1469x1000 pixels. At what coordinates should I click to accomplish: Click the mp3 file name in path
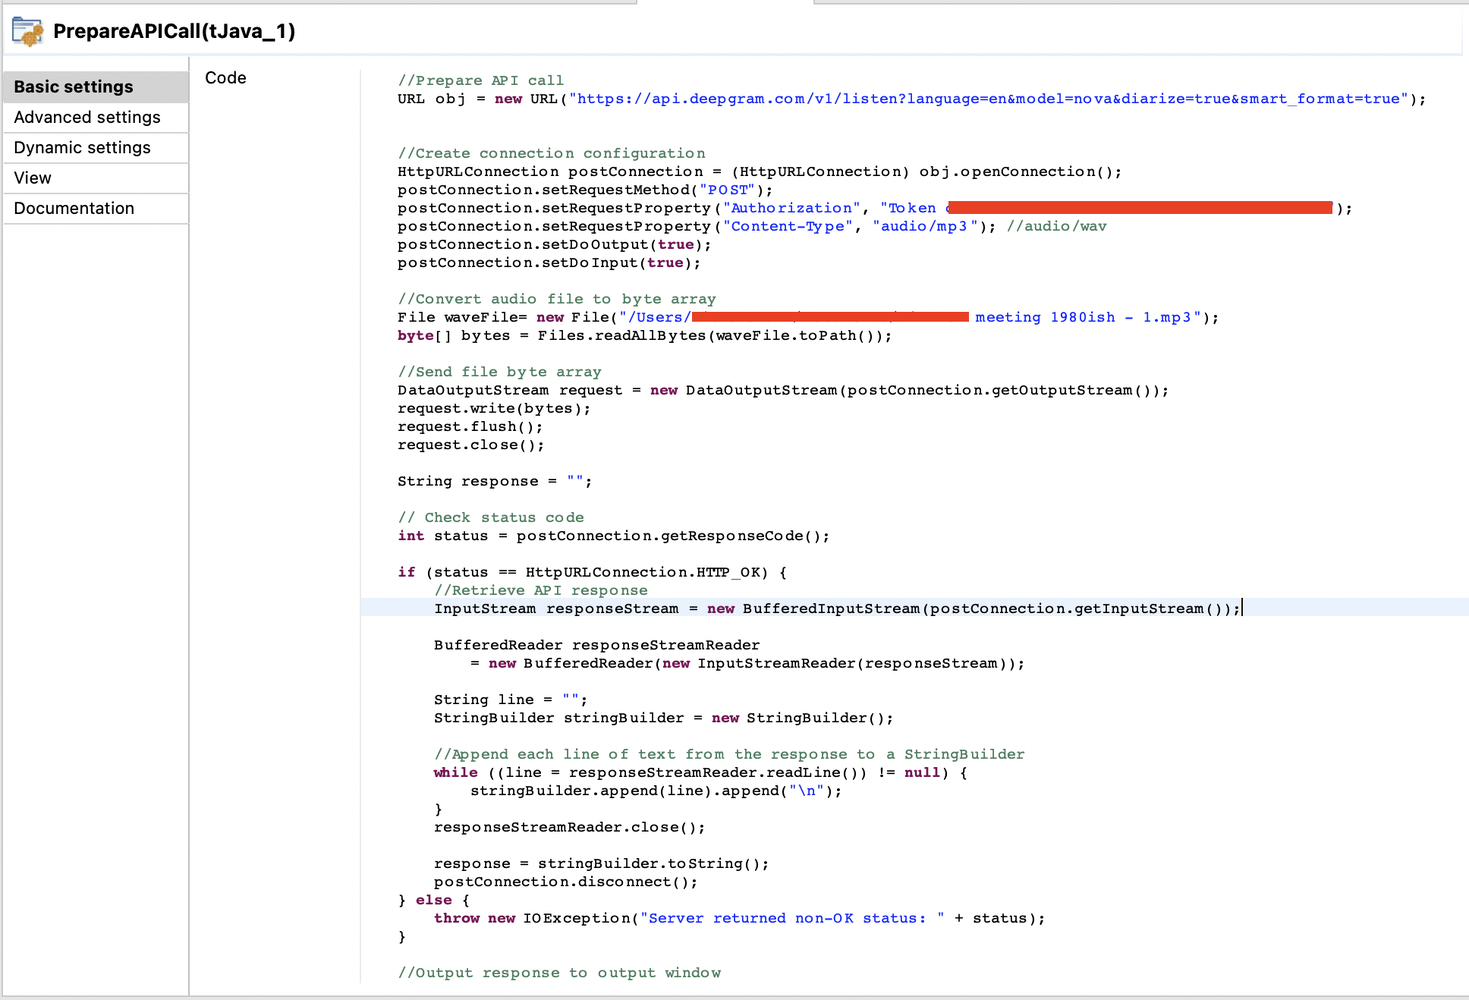(x=1085, y=318)
